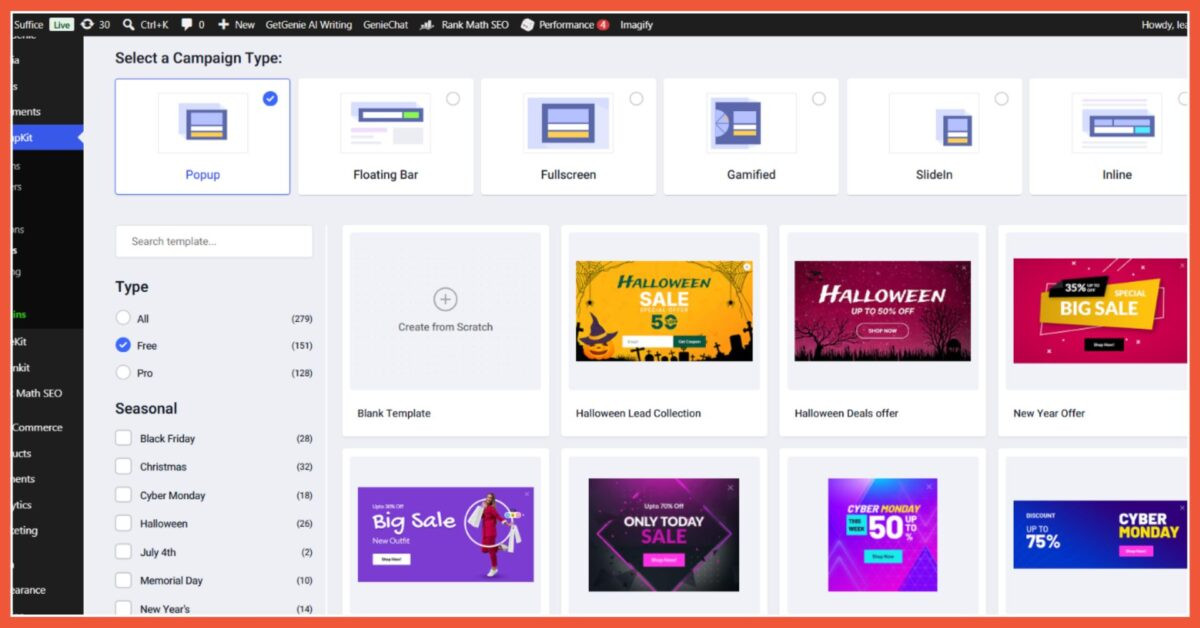1200x628 pixels.
Task: Open the comments bubble icon in admin bar
Action: click(186, 24)
